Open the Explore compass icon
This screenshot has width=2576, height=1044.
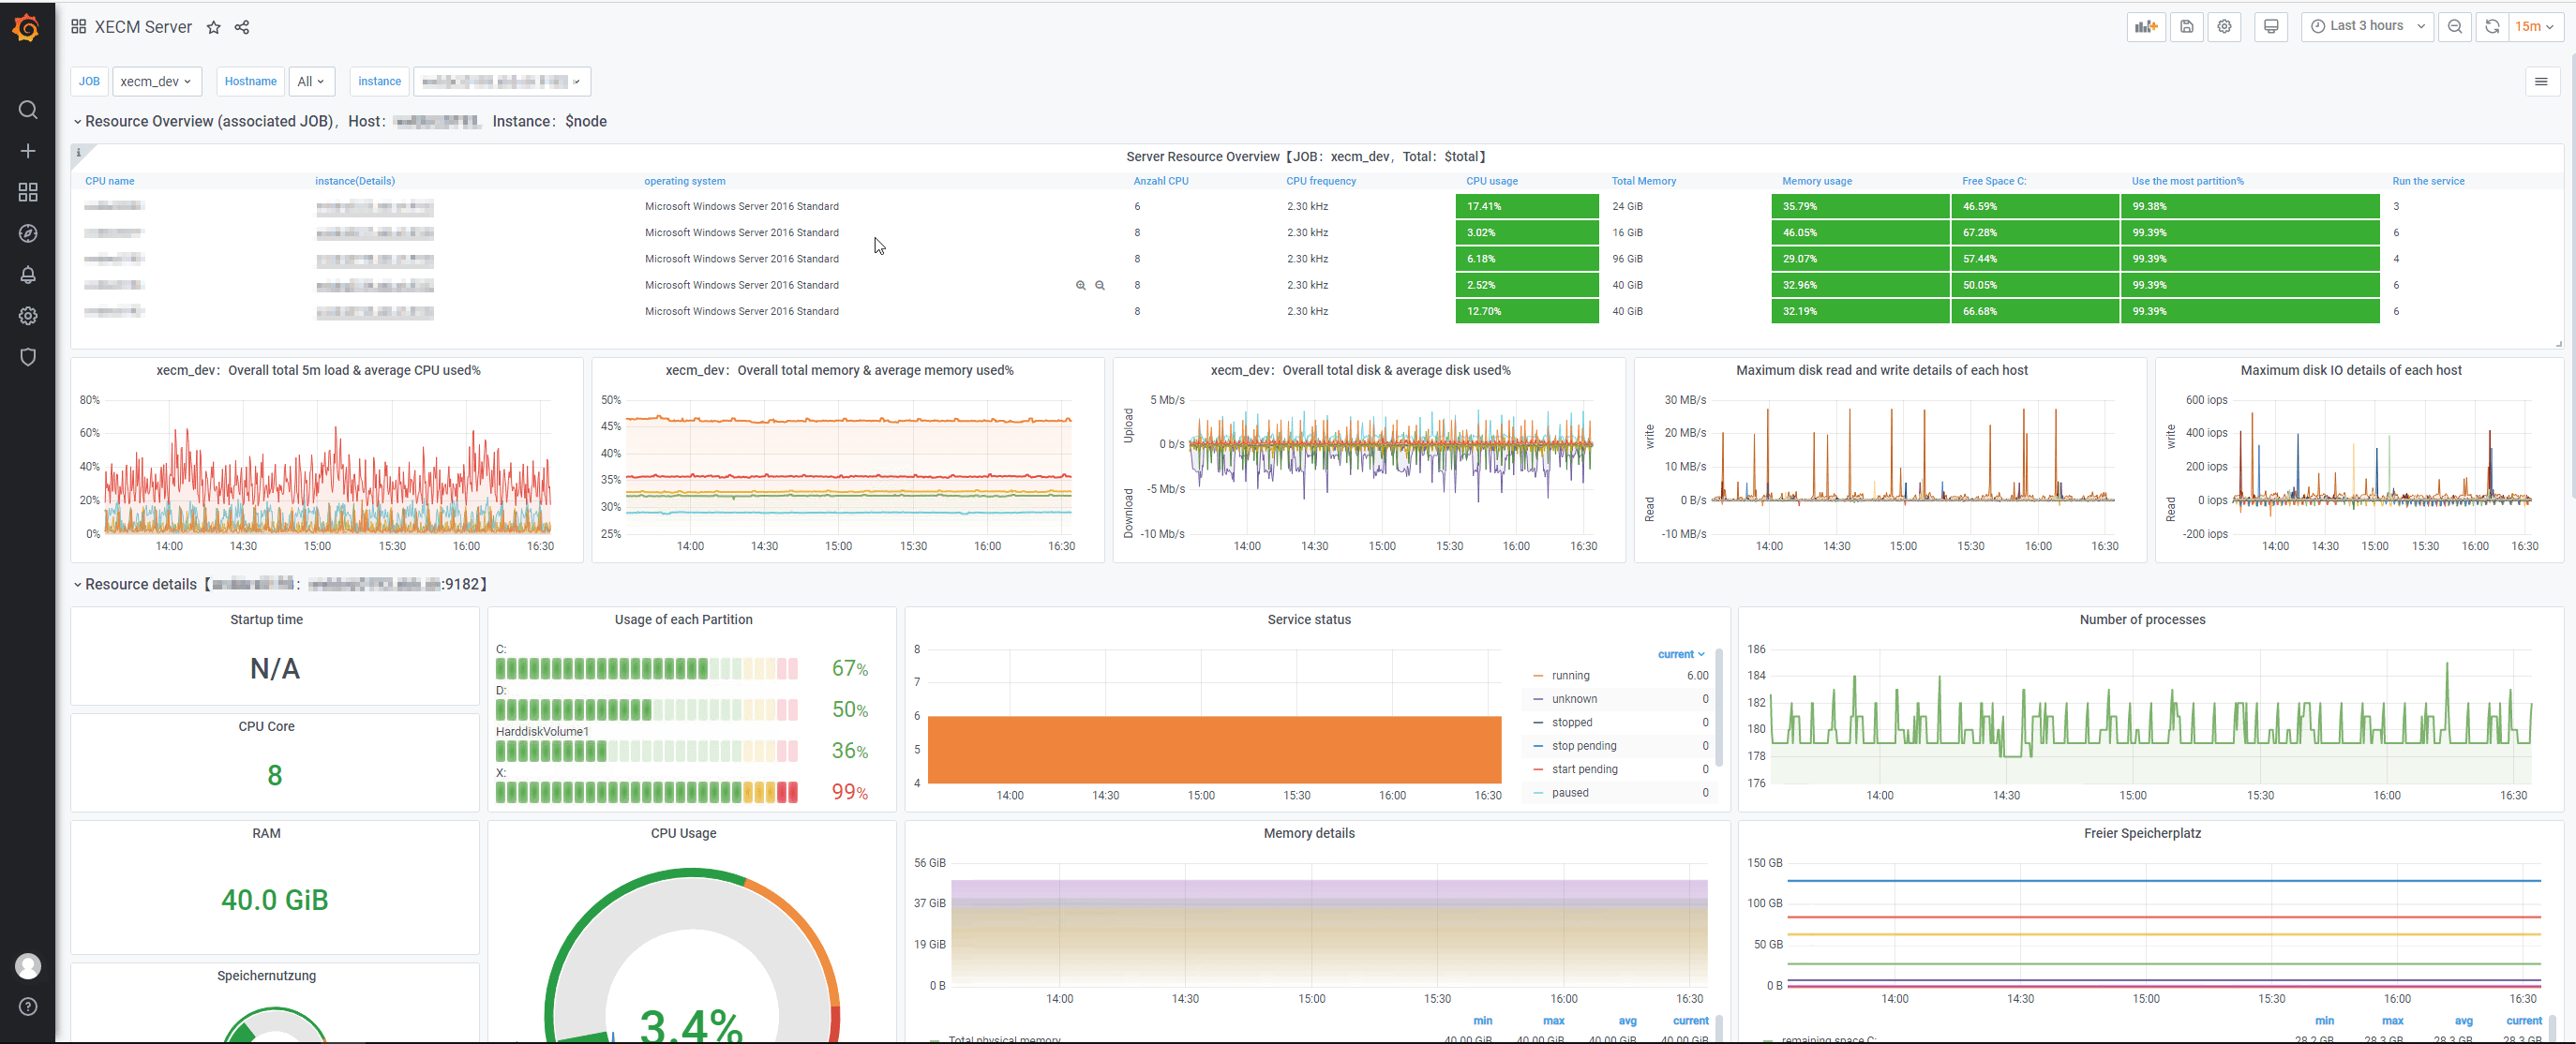28,233
